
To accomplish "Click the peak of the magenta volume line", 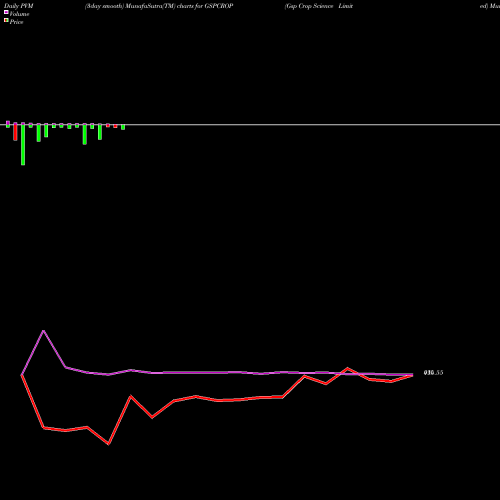I will click(x=44, y=331).
